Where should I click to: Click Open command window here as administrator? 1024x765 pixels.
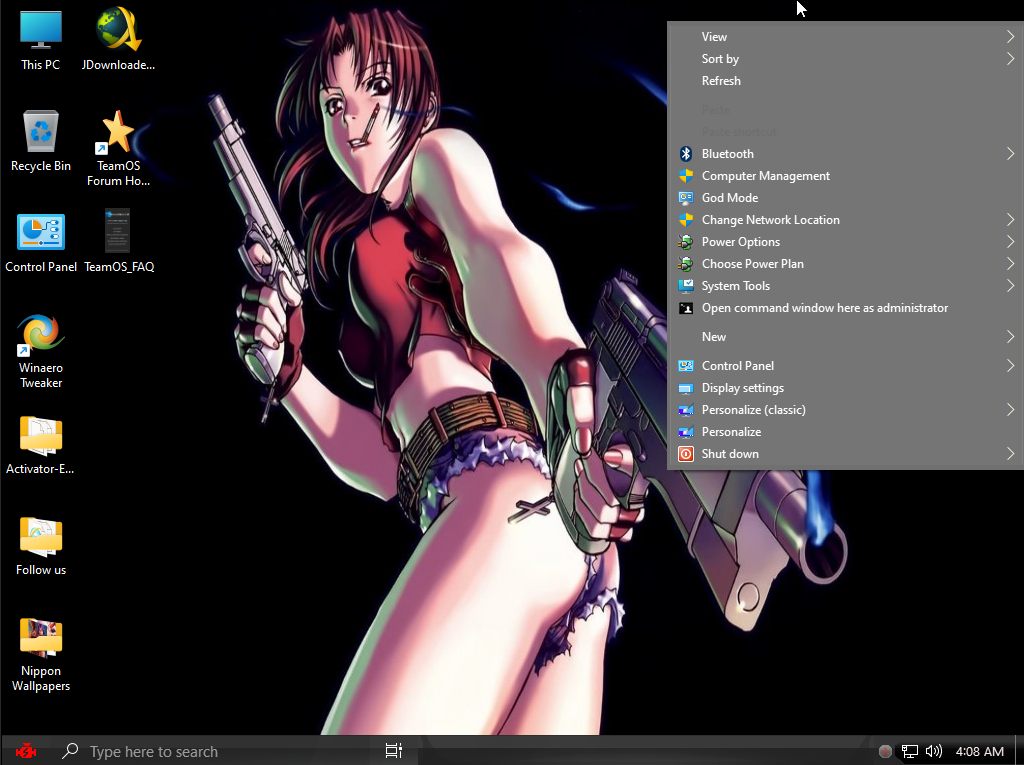824,308
